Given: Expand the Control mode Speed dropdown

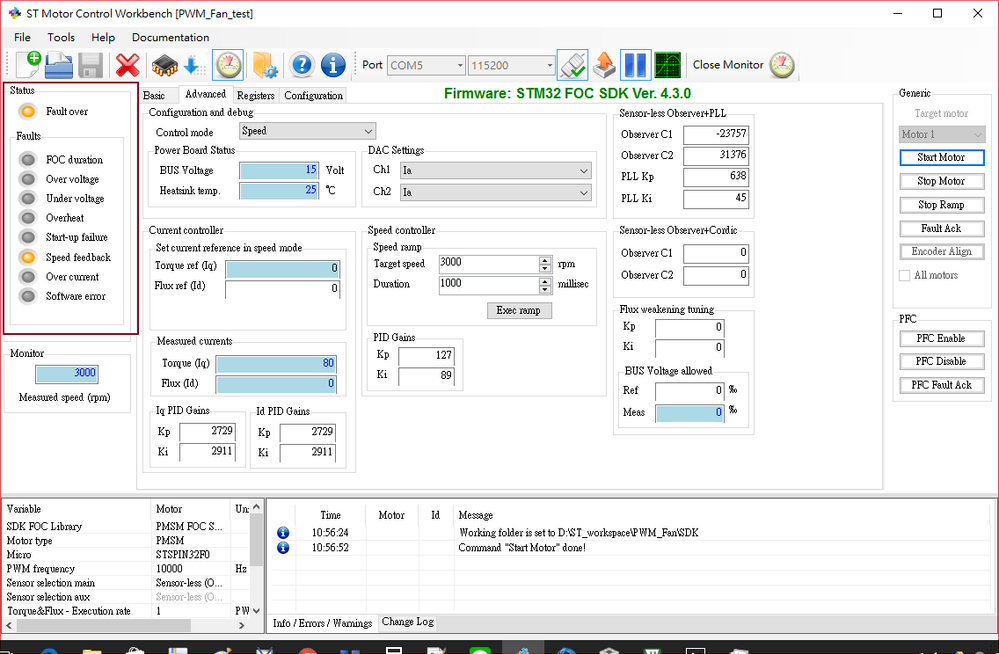Looking at the screenshot, I should pos(308,131).
